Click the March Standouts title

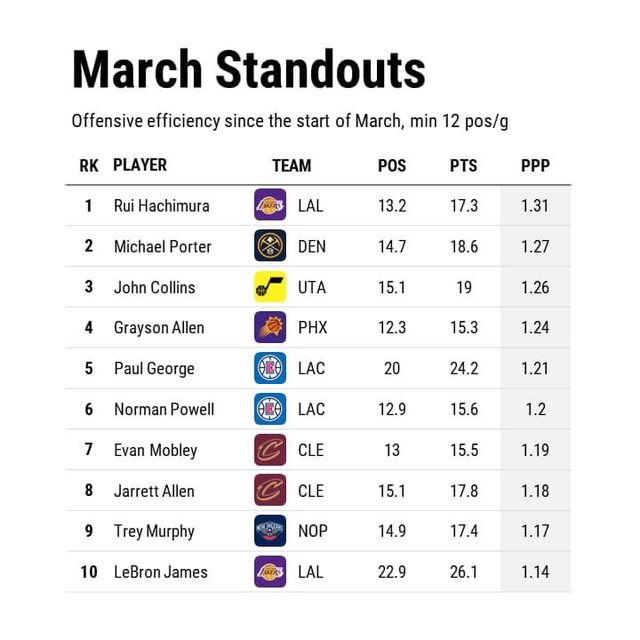coord(249,70)
